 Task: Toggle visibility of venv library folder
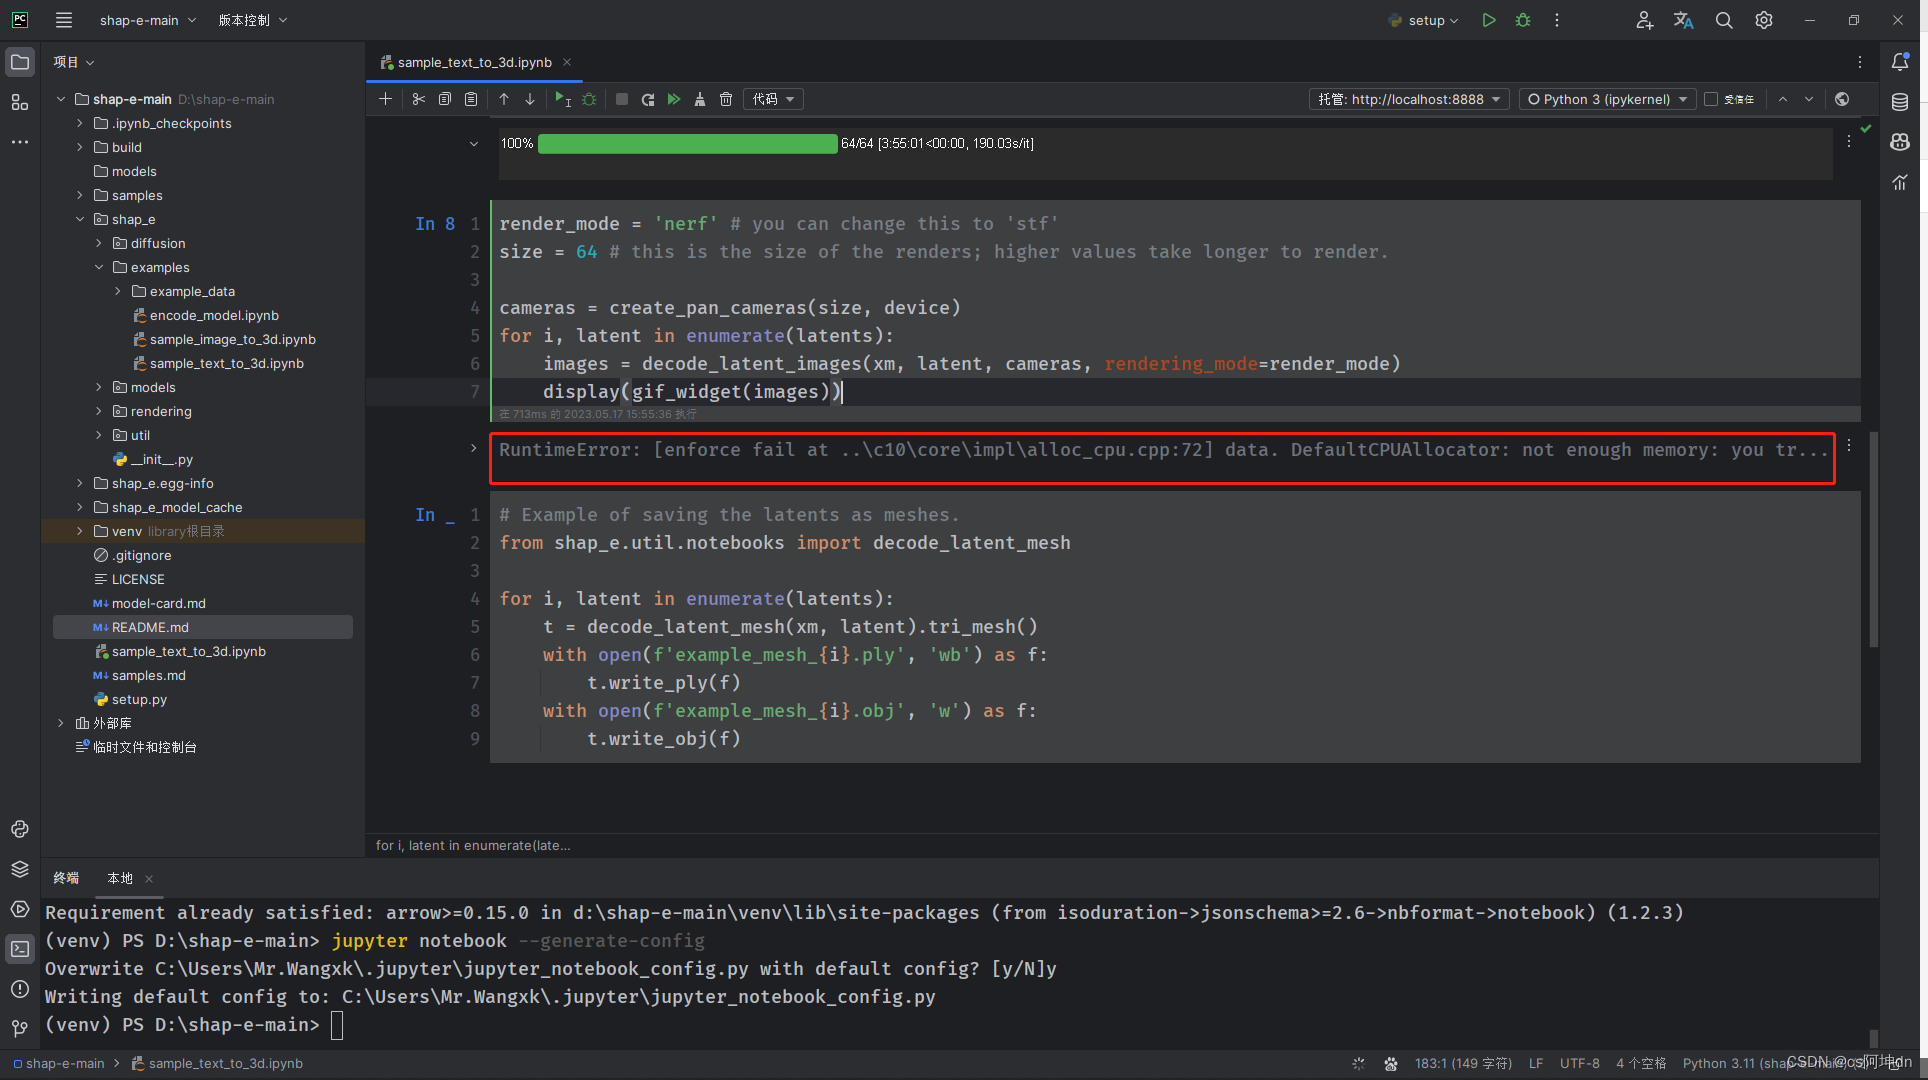coord(82,531)
